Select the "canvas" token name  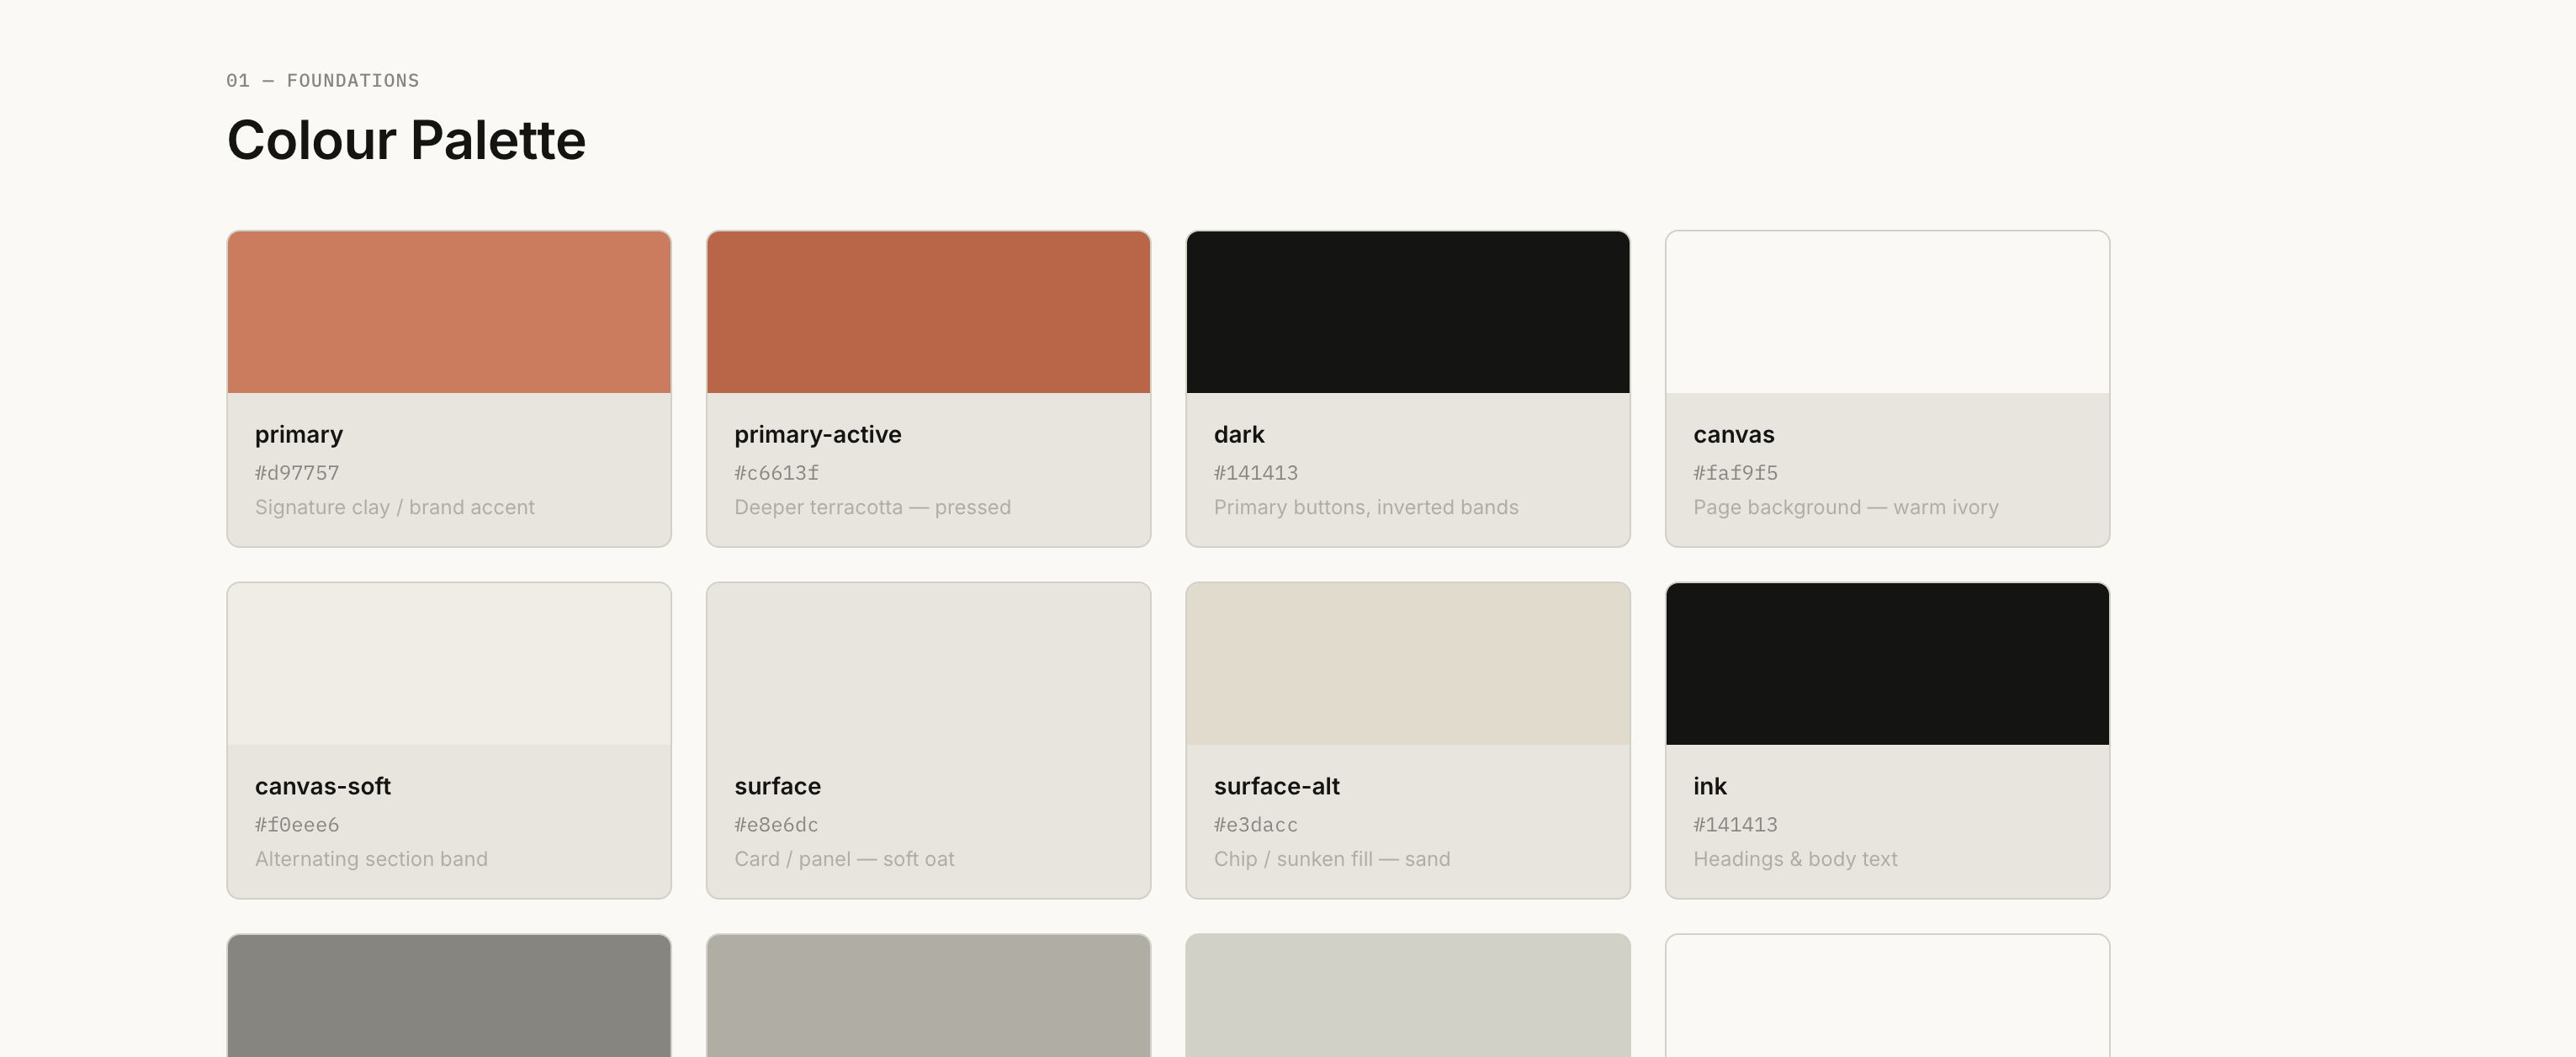(1734, 435)
